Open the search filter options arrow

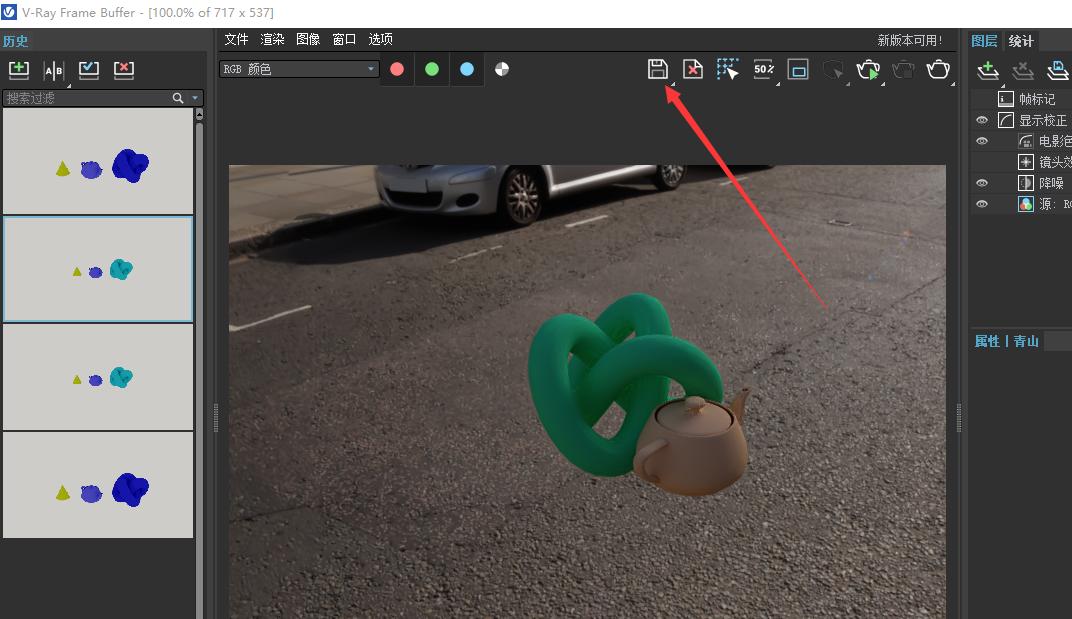coord(194,98)
